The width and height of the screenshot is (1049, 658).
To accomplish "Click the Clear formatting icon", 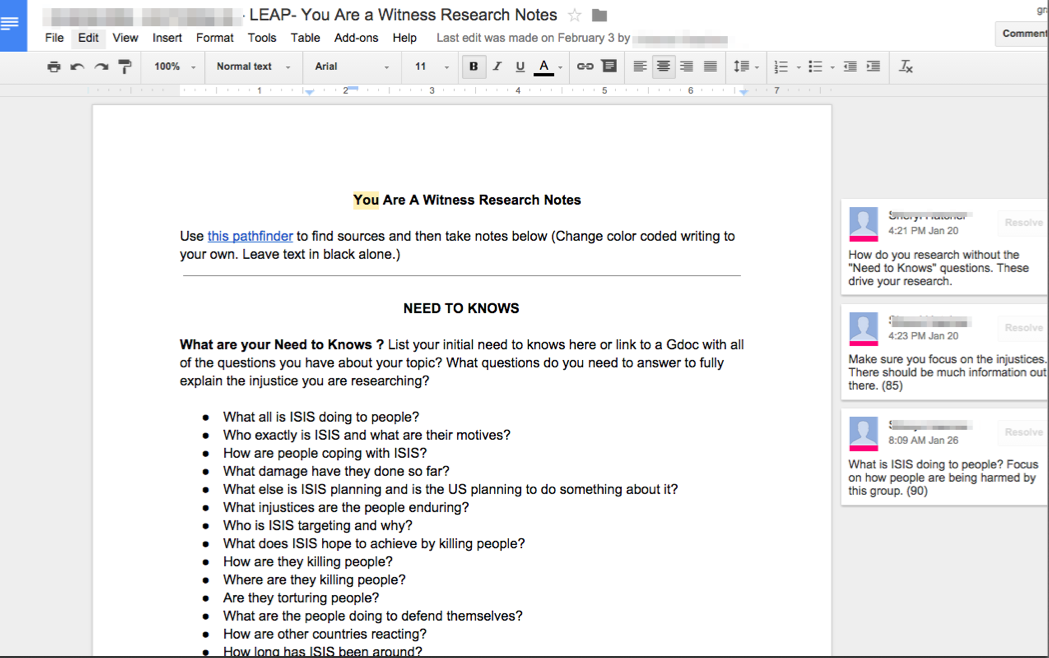I will (x=906, y=67).
